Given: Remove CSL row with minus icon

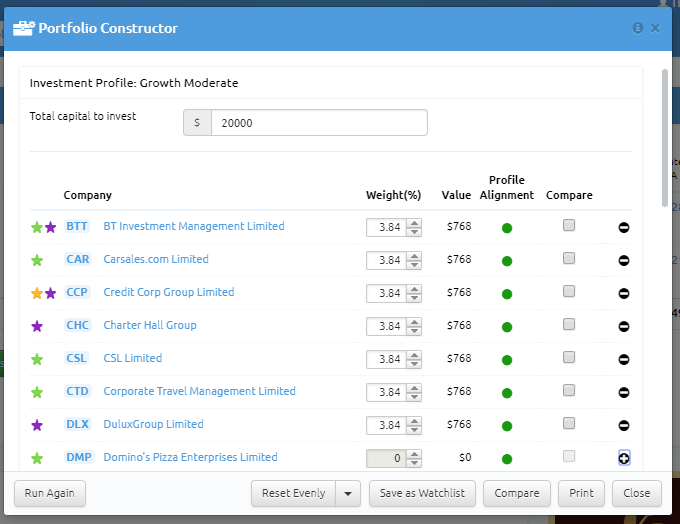Looking at the screenshot, I should (x=624, y=359).
